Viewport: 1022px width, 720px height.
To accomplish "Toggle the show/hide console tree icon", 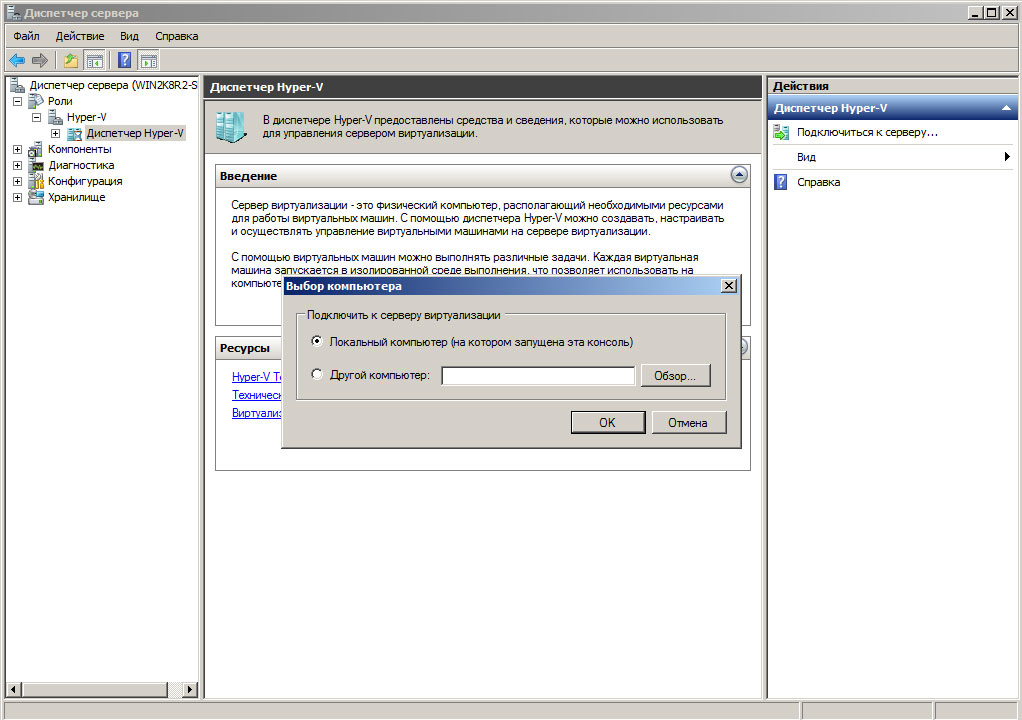I will point(95,61).
